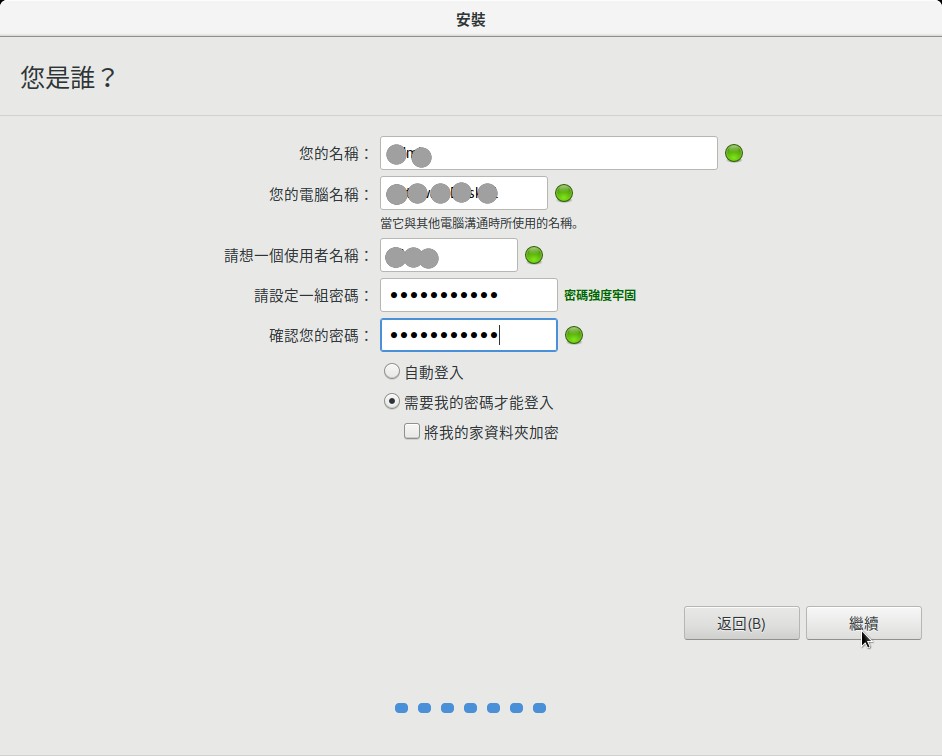The image size is (942, 756).
Task: Click the first progress dot at bottom
Action: click(x=401, y=708)
